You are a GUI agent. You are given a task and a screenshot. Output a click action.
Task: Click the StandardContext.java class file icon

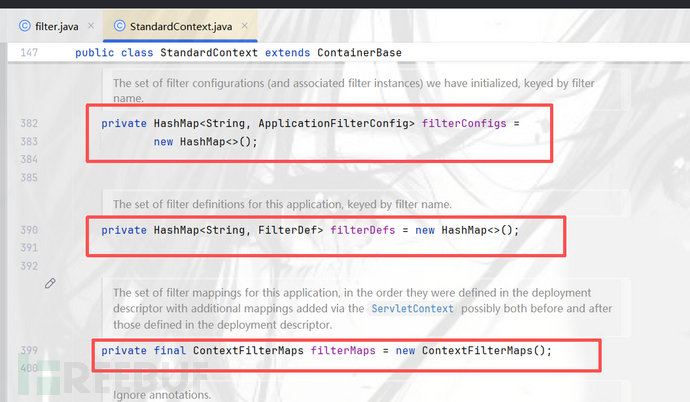click(x=121, y=23)
